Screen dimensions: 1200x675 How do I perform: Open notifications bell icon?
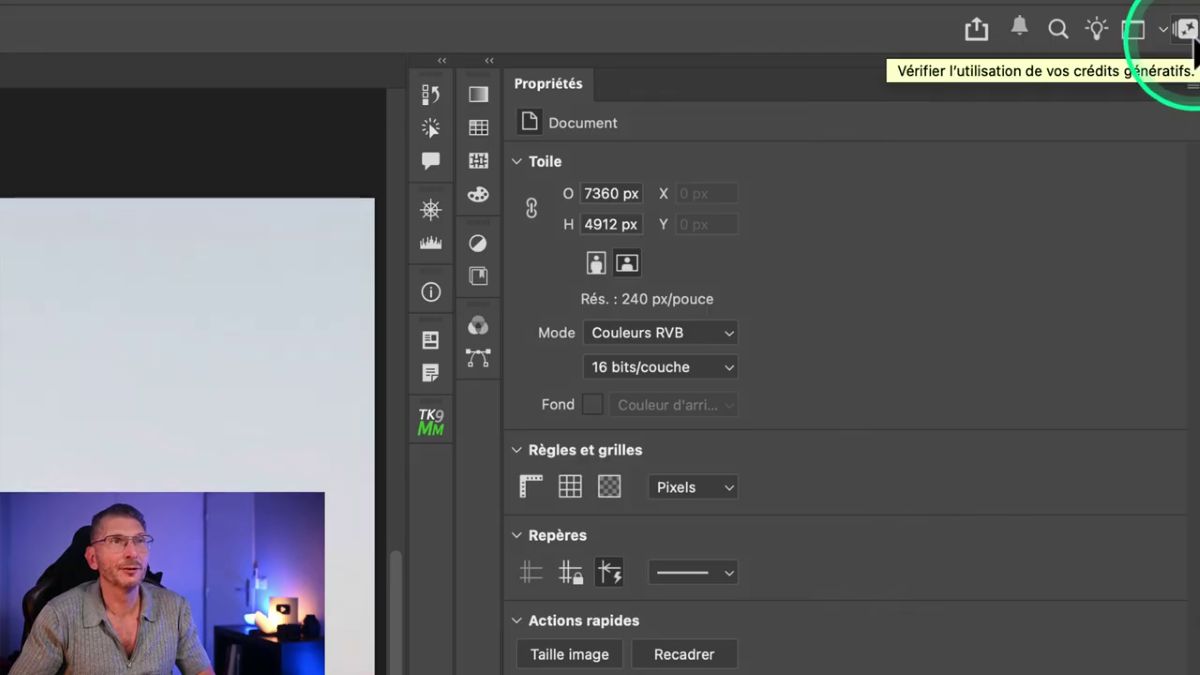coord(1019,27)
